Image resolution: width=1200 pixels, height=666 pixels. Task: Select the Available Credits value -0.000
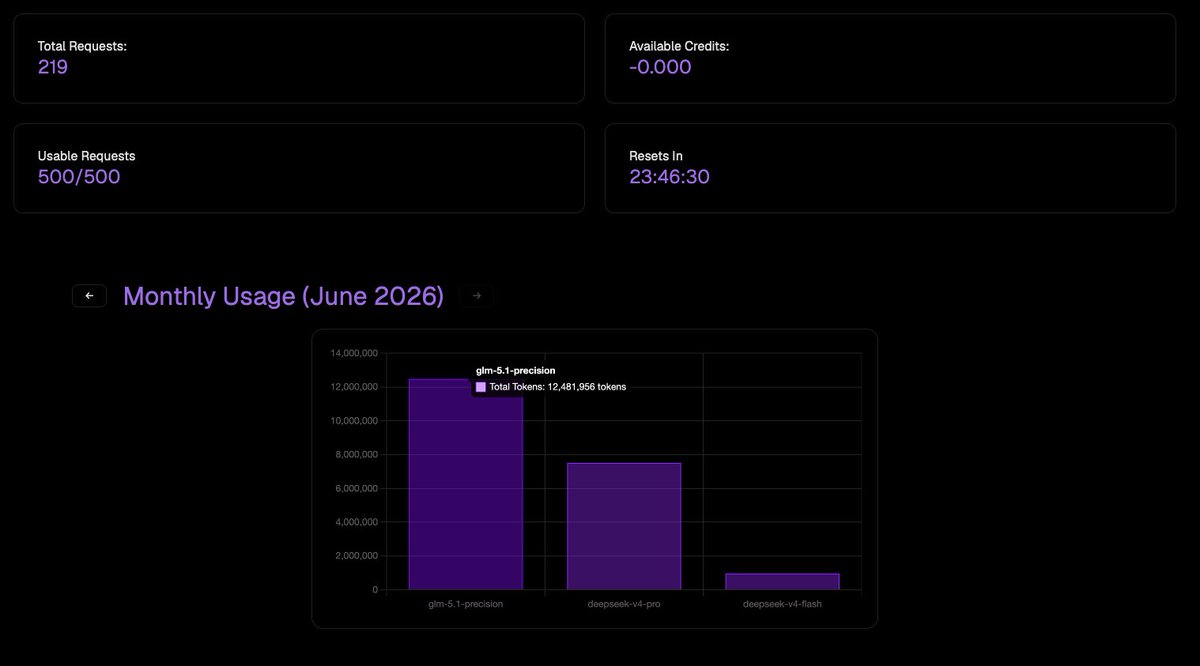[660, 67]
